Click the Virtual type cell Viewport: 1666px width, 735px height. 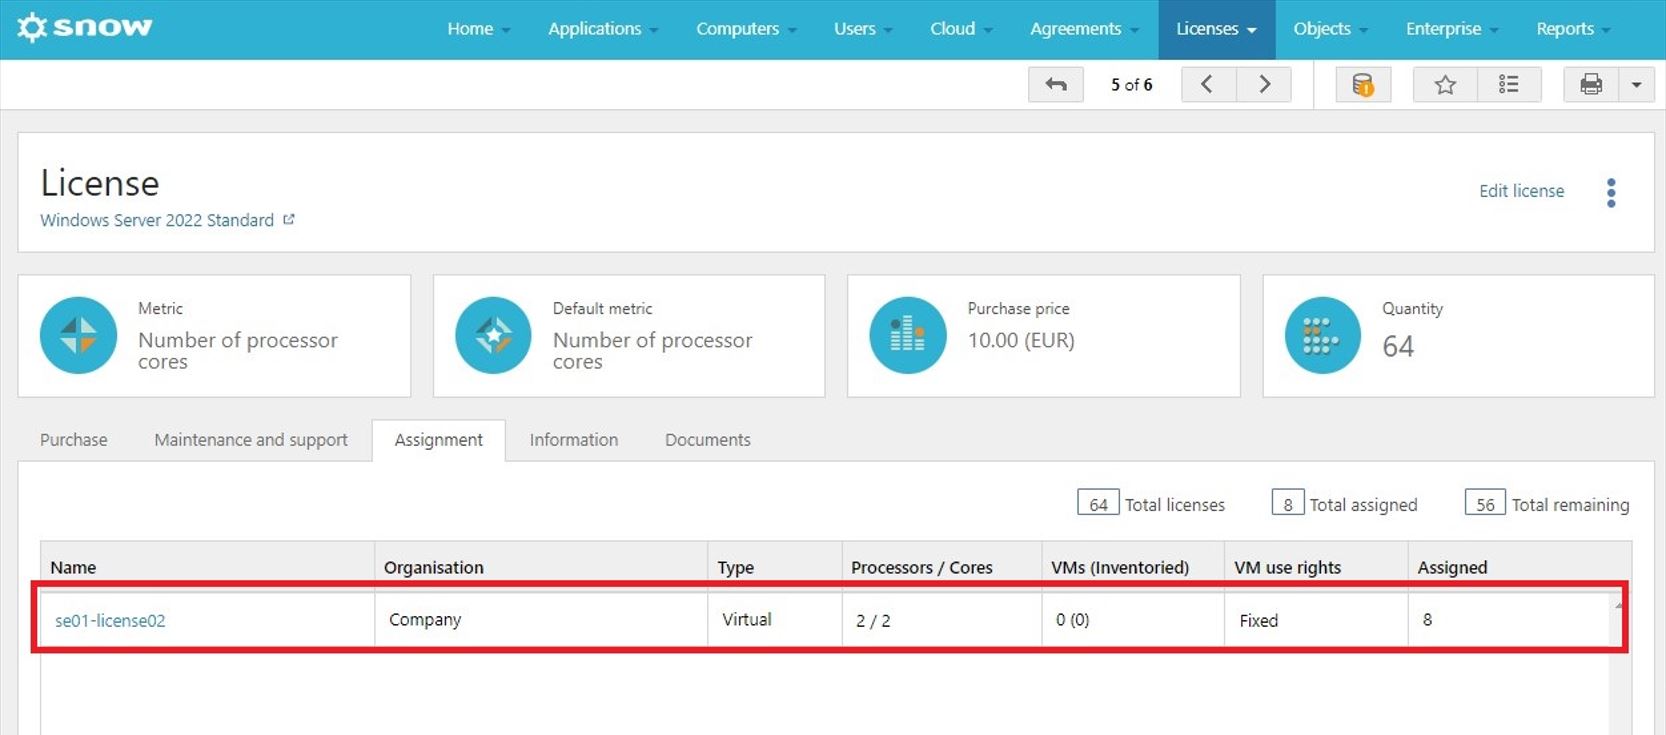coord(775,620)
